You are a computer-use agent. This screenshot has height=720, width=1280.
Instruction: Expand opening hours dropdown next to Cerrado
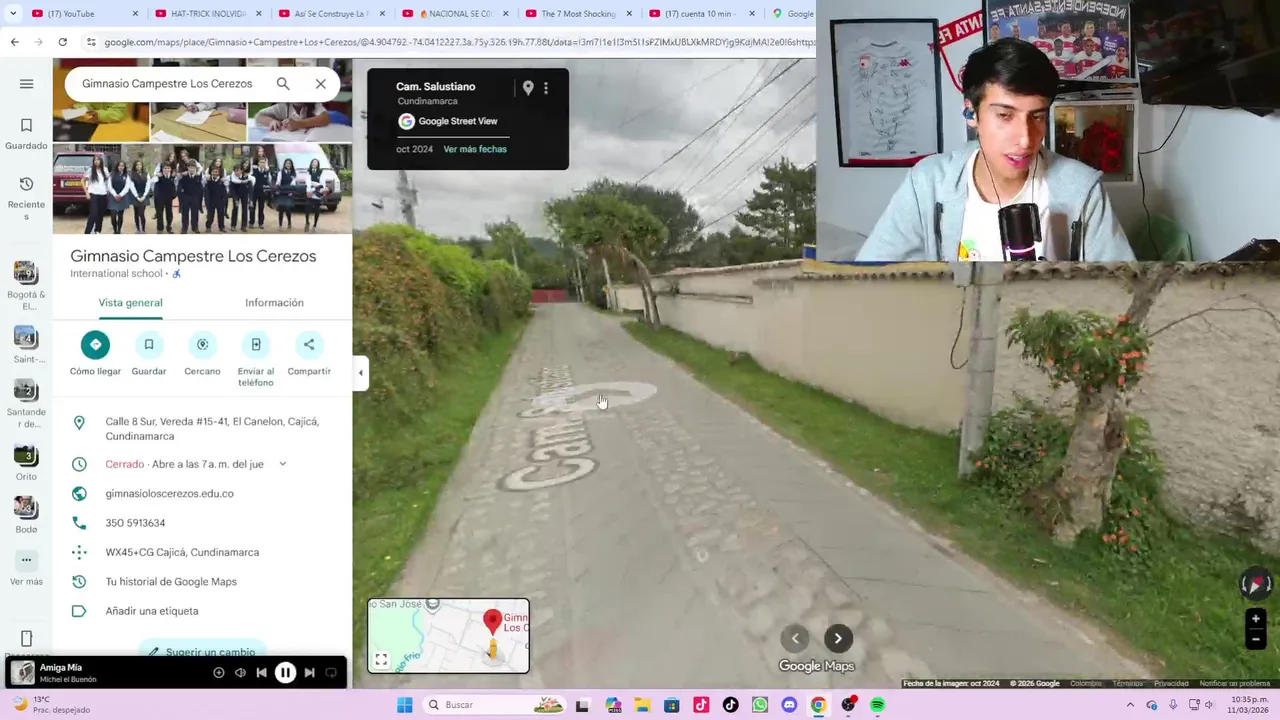(283, 464)
